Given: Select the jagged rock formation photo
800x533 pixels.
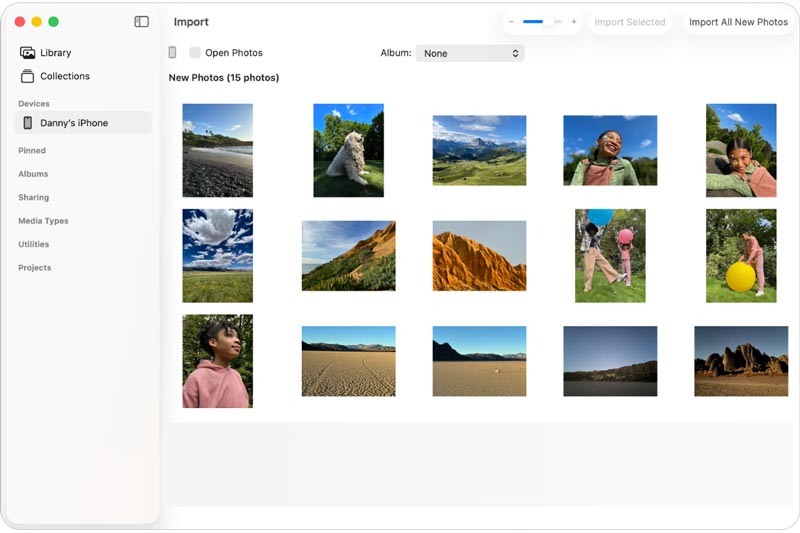Looking at the screenshot, I should [741, 361].
